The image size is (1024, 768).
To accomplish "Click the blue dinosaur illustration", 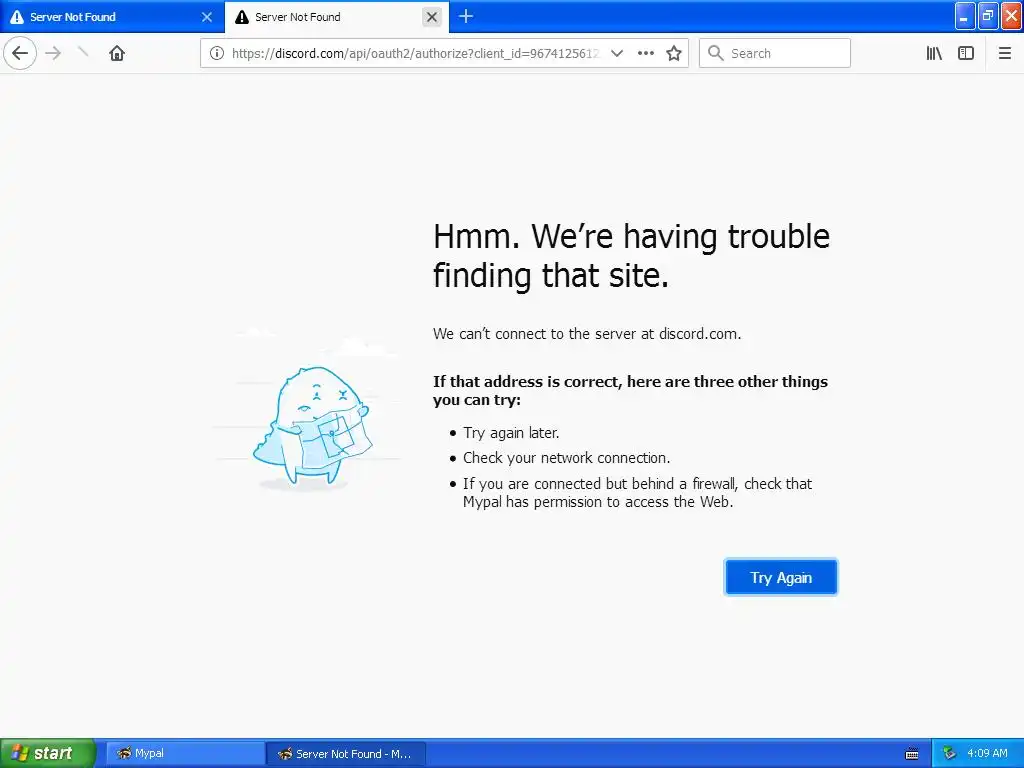I will pos(312,426).
